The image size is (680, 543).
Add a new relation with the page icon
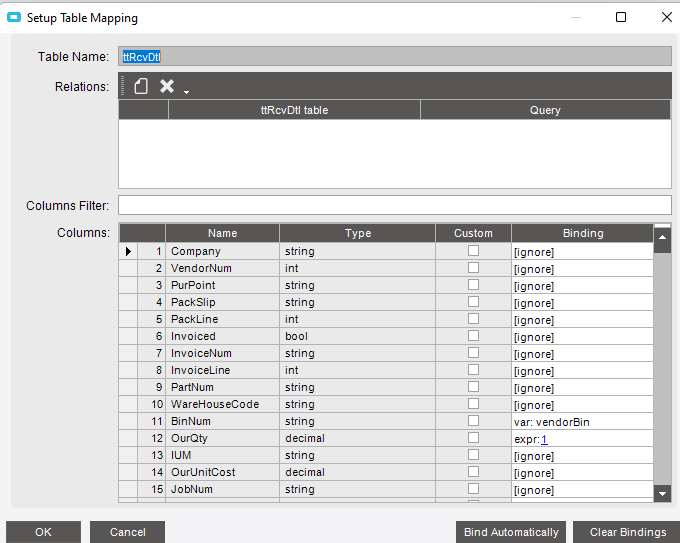point(141,86)
